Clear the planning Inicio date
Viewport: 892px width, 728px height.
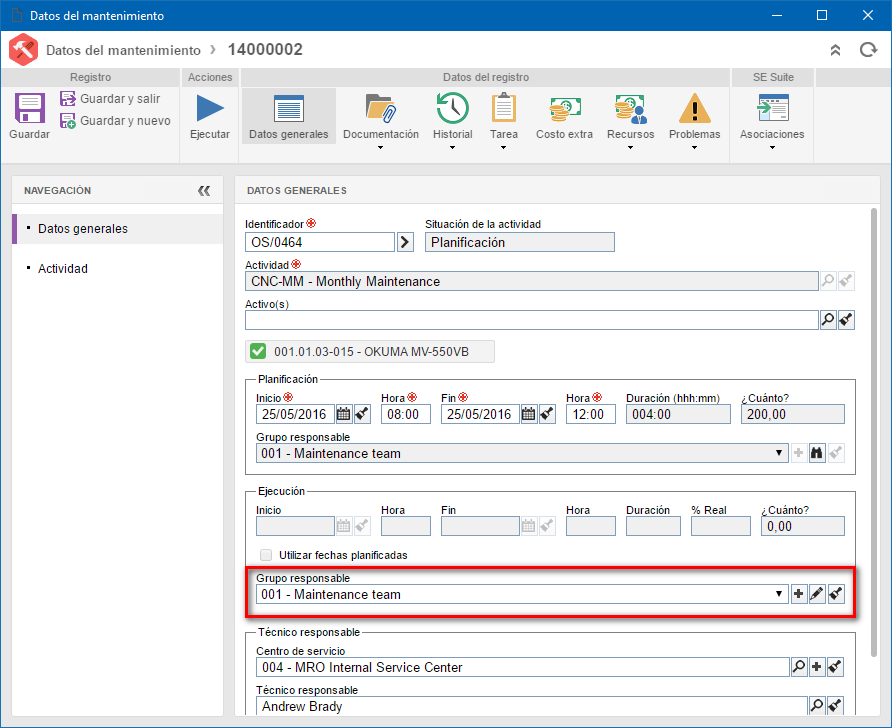(362, 414)
